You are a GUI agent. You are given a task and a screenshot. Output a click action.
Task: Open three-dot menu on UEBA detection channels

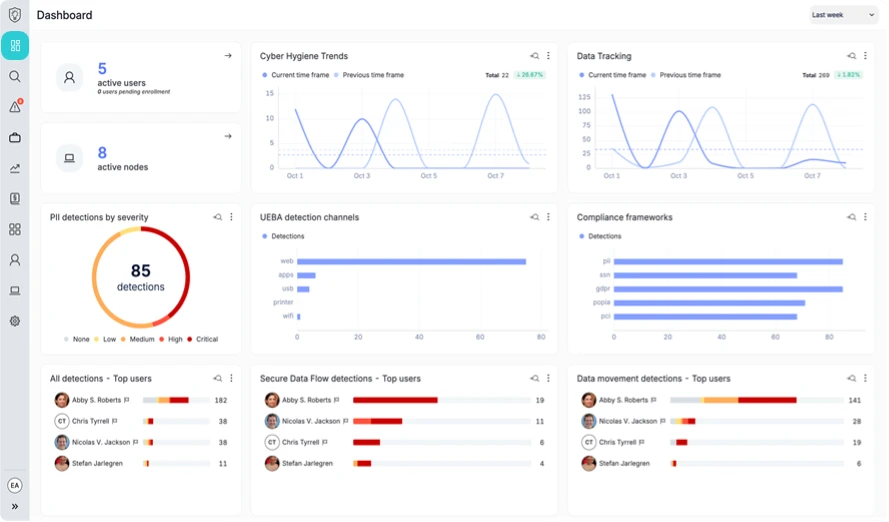click(548, 217)
